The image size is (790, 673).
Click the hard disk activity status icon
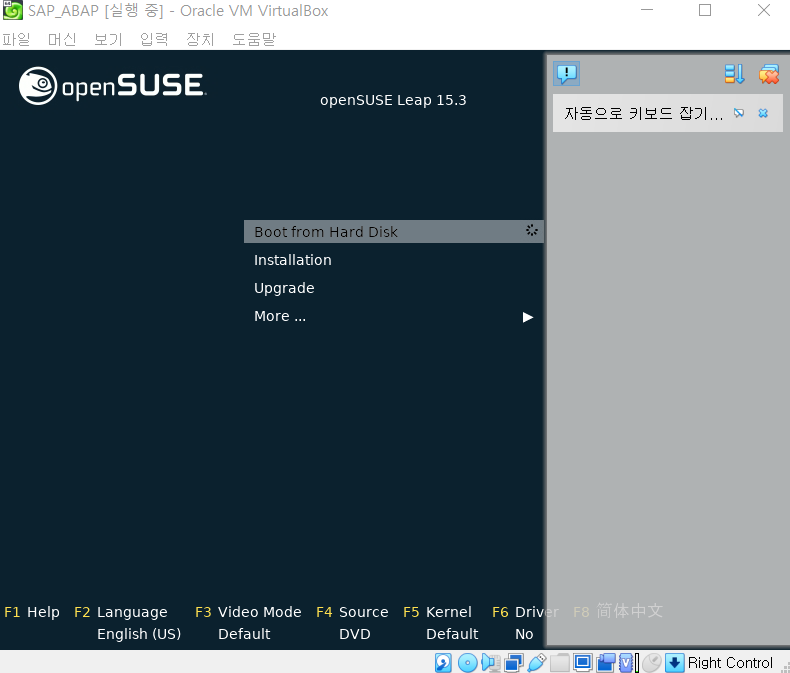(x=443, y=662)
